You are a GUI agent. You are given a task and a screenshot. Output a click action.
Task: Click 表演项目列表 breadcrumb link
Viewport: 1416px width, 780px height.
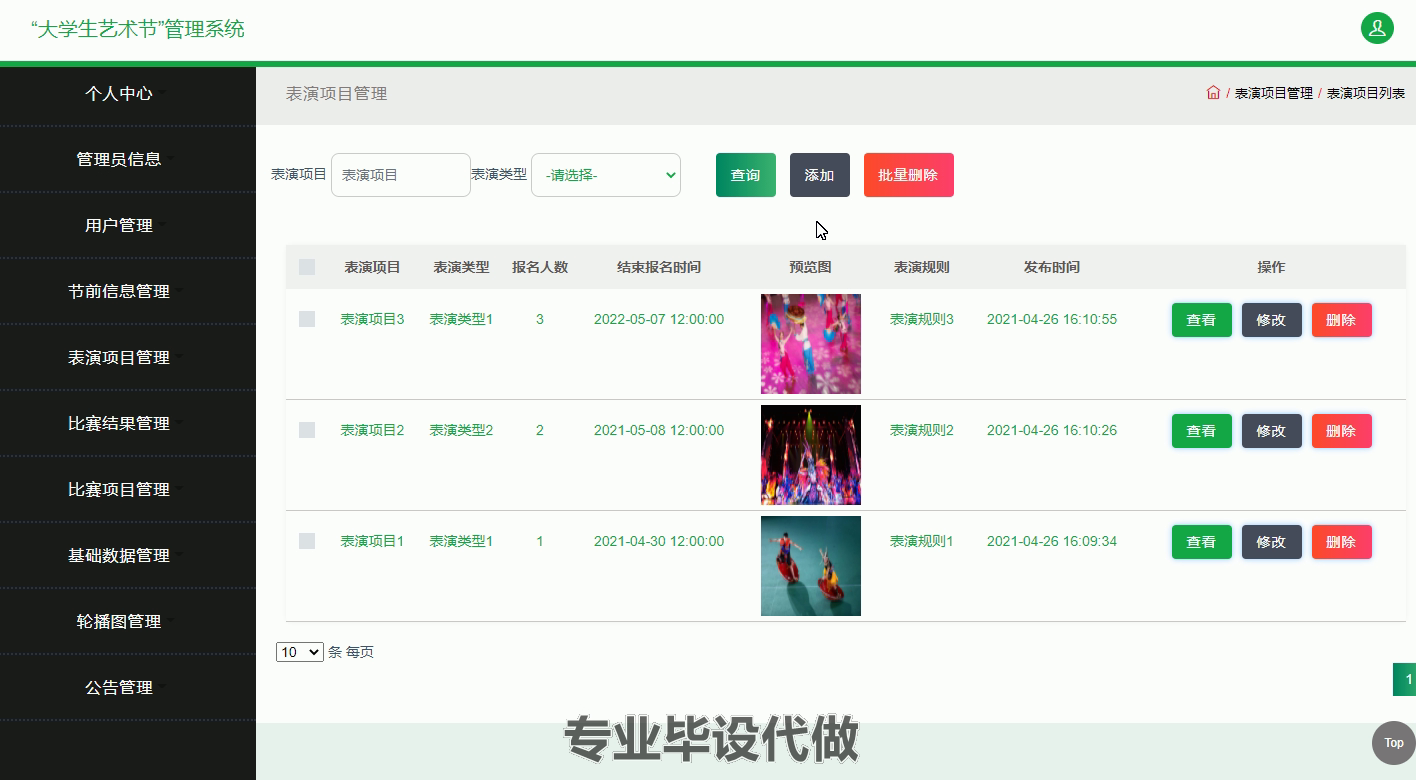(1366, 93)
